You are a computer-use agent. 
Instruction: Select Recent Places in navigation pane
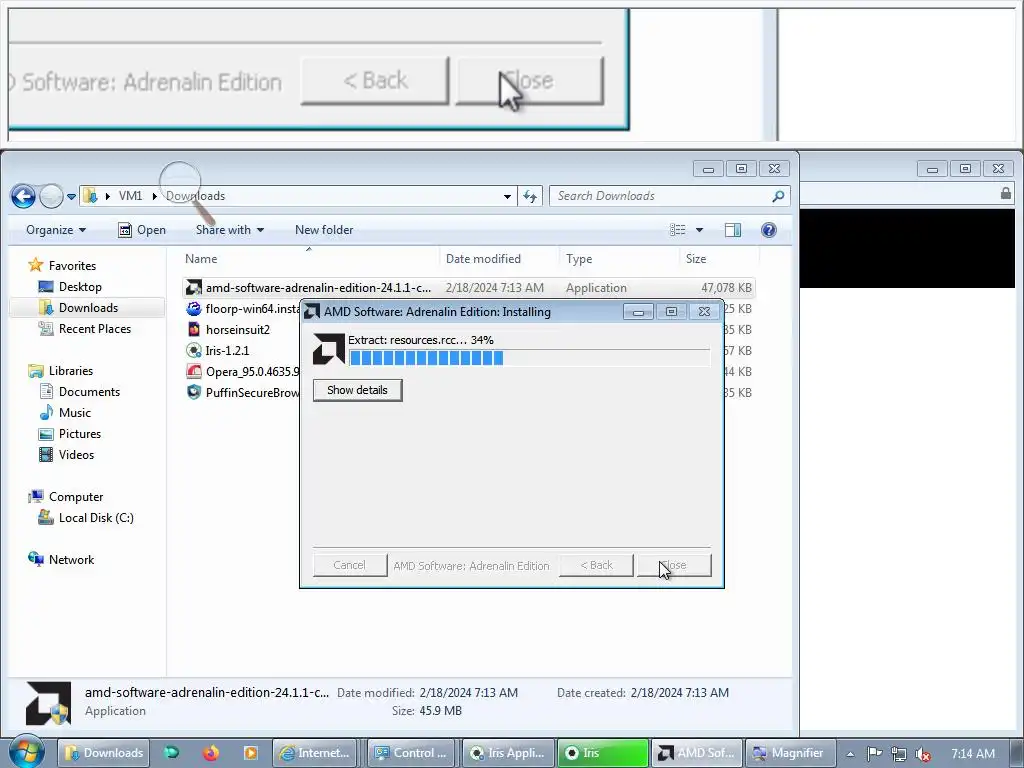pos(86,328)
